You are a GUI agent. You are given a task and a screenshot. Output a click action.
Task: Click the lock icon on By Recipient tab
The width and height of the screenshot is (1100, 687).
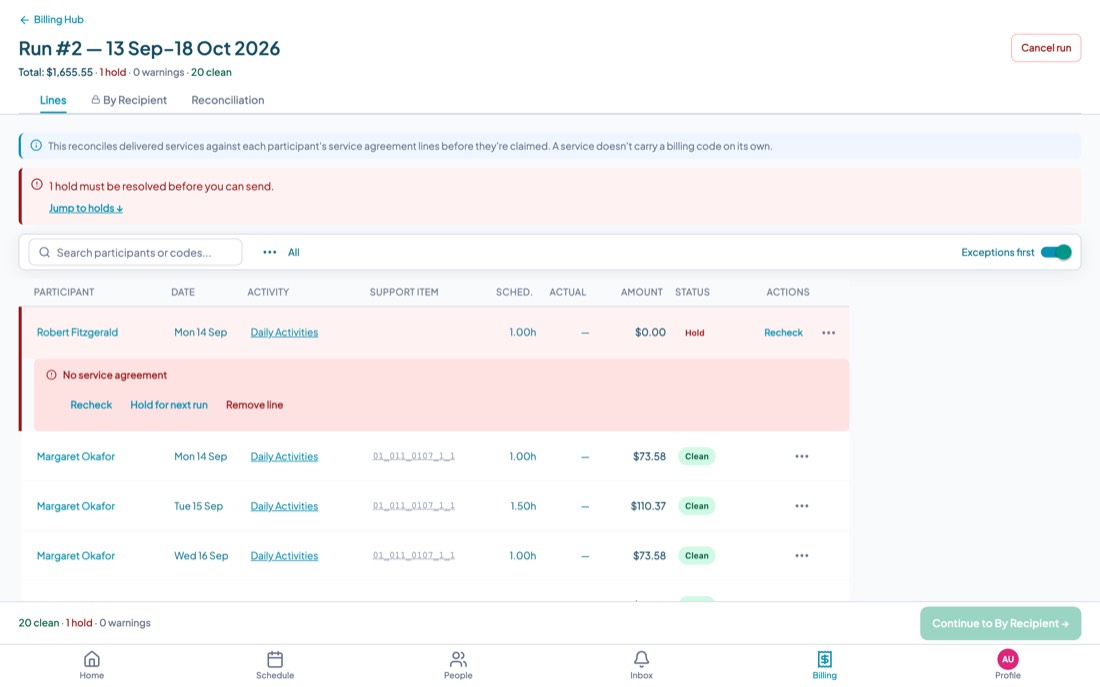(x=95, y=100)
